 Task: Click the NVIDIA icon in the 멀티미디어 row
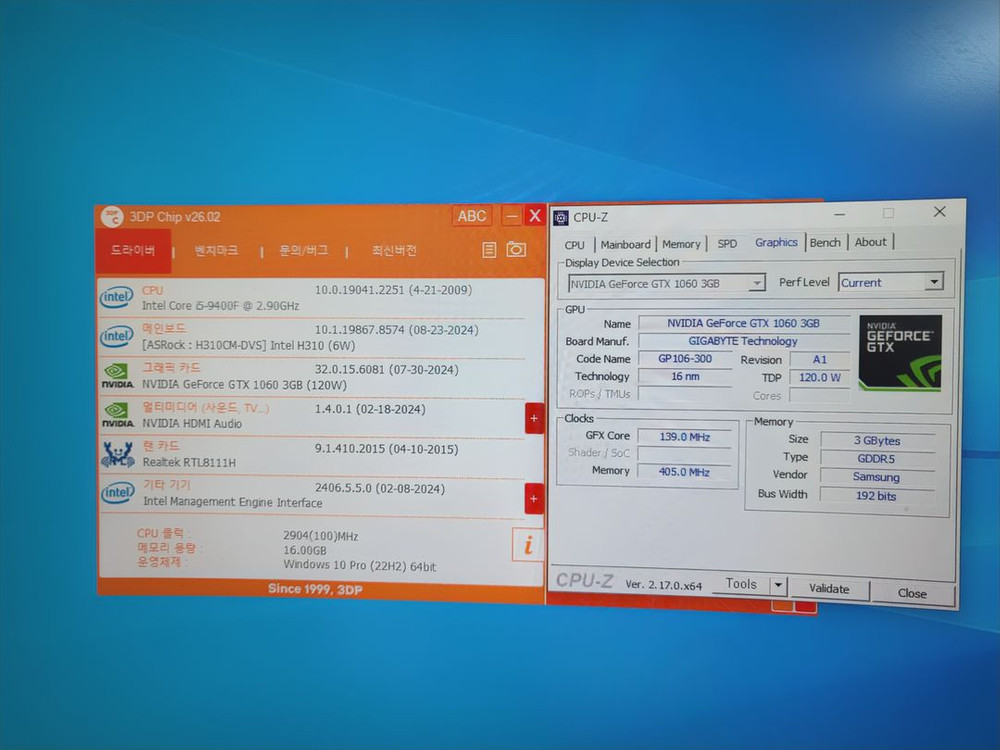pyautogui.click(x=117, y=415)
